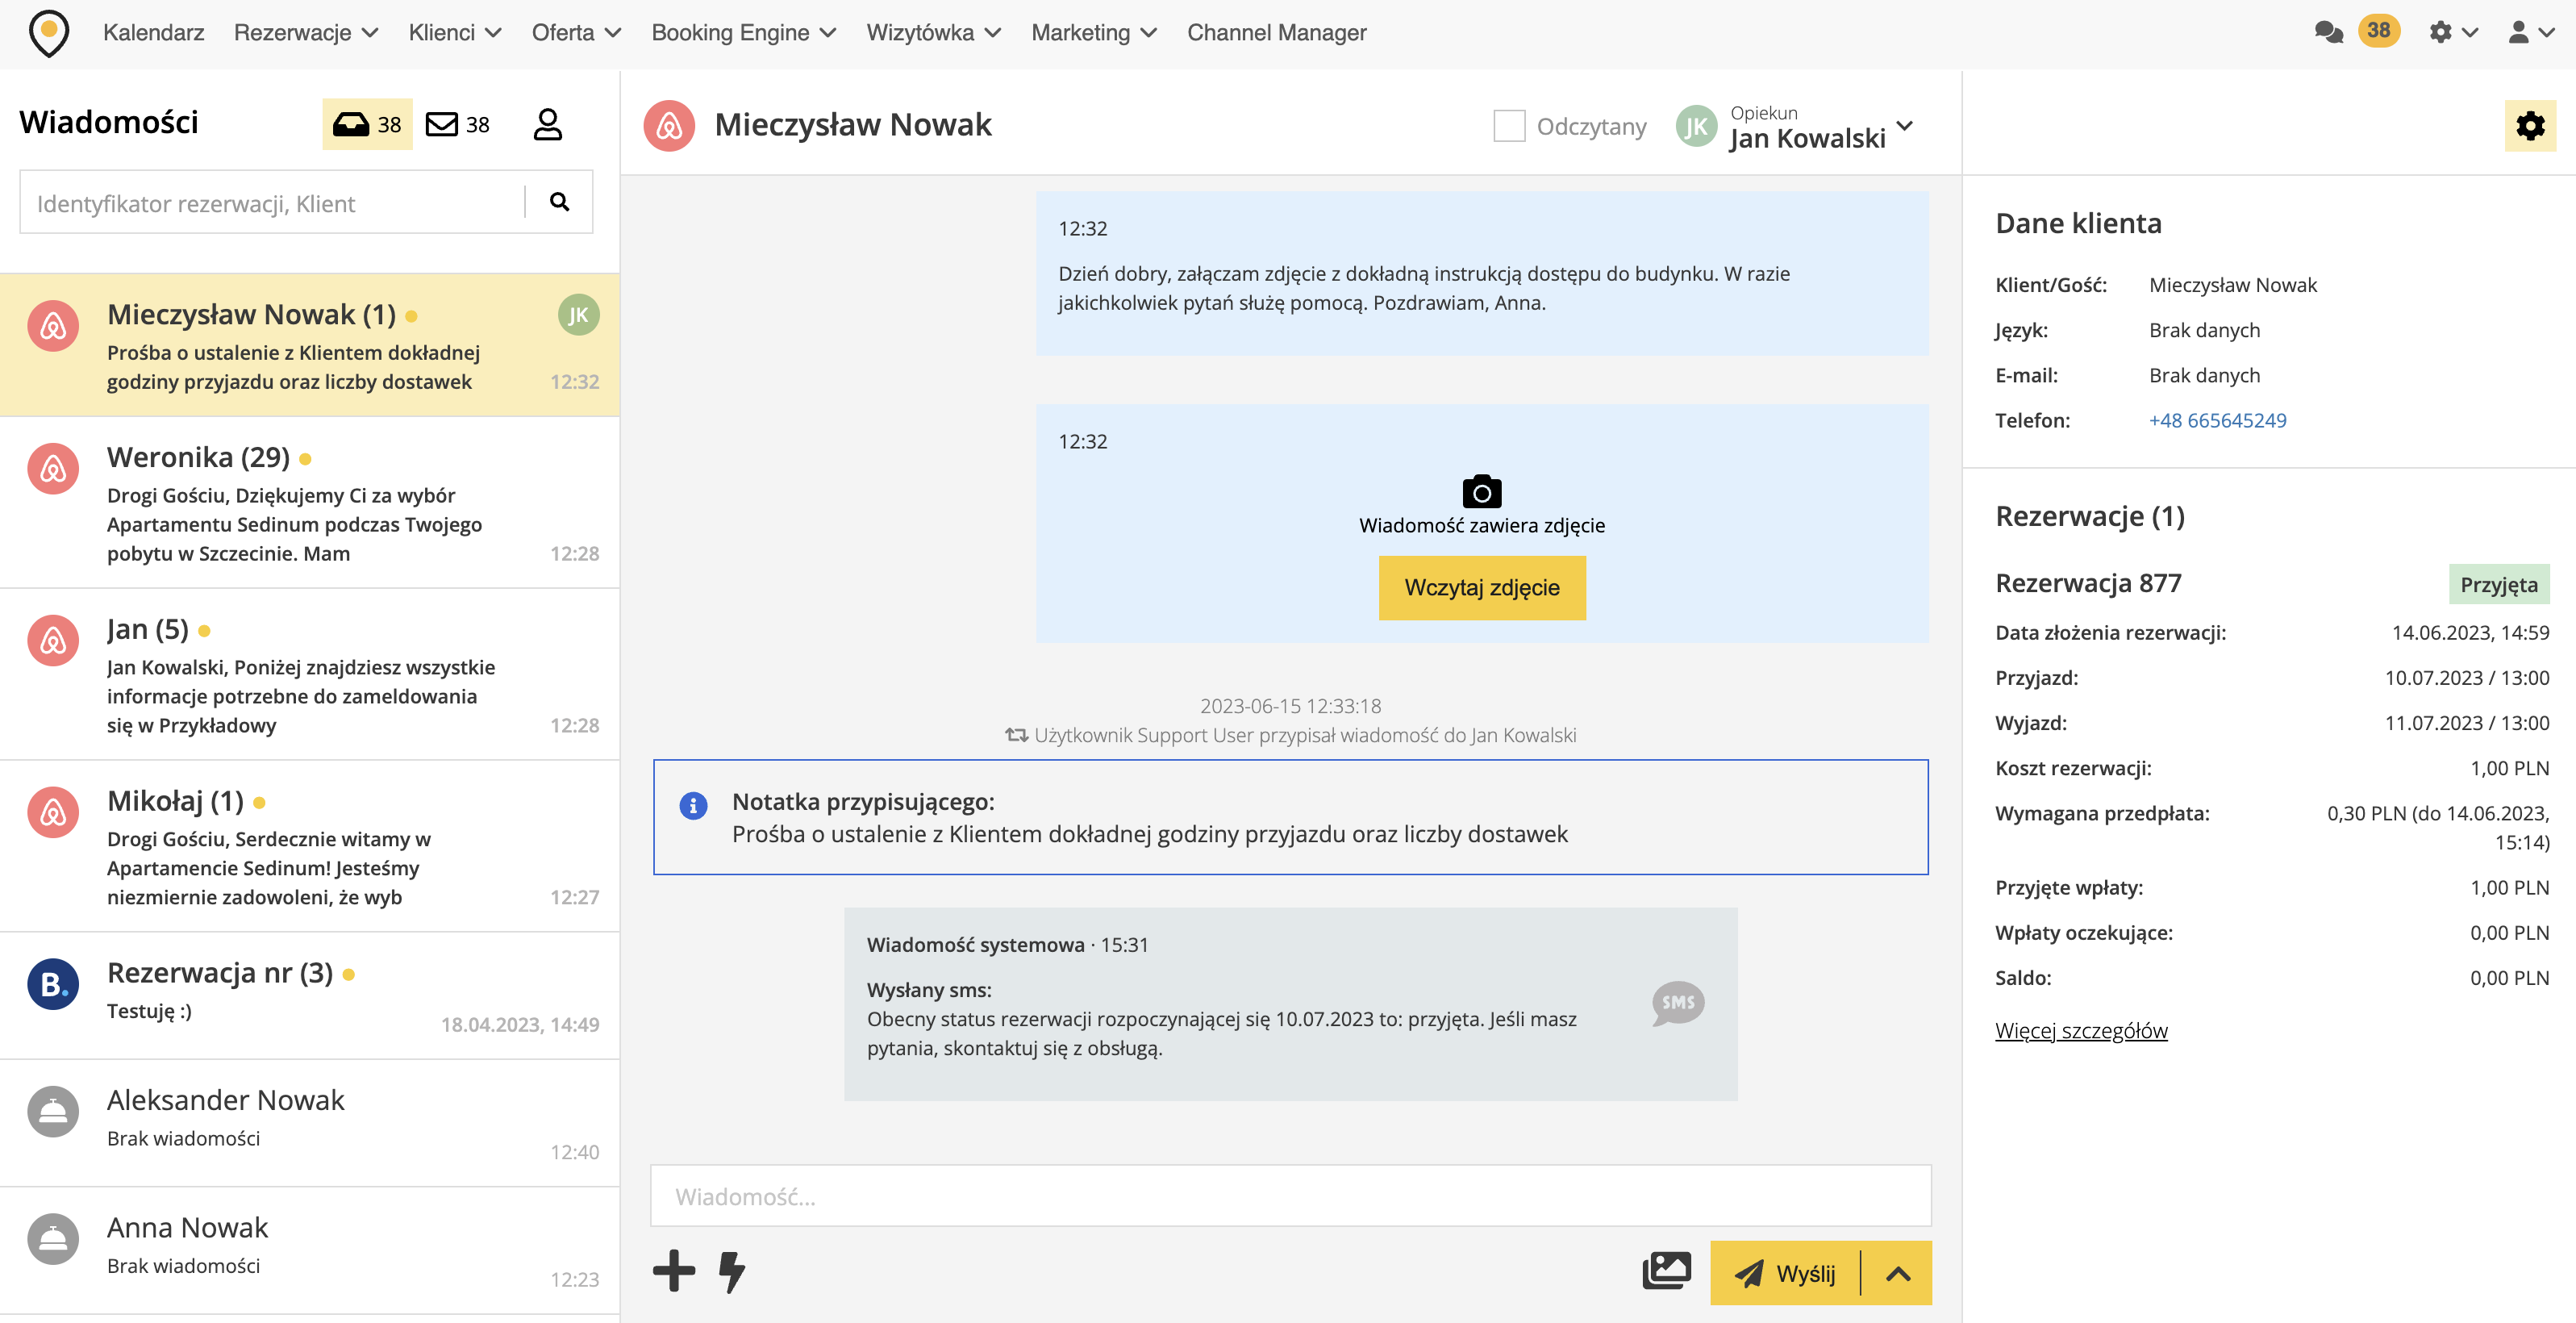Open the Kalendarz menu item
Viewport: 2576px width, 1323px height.
(x=153, y=32)
